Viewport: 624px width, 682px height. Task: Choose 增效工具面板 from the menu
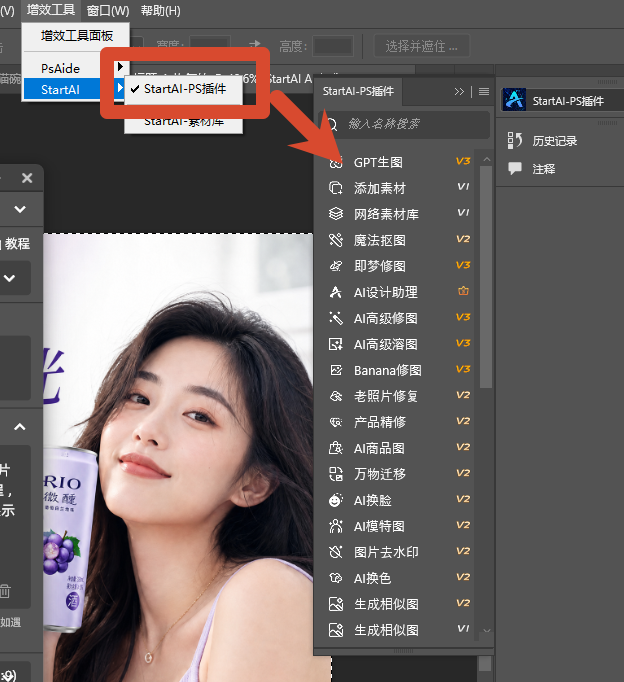77,36
